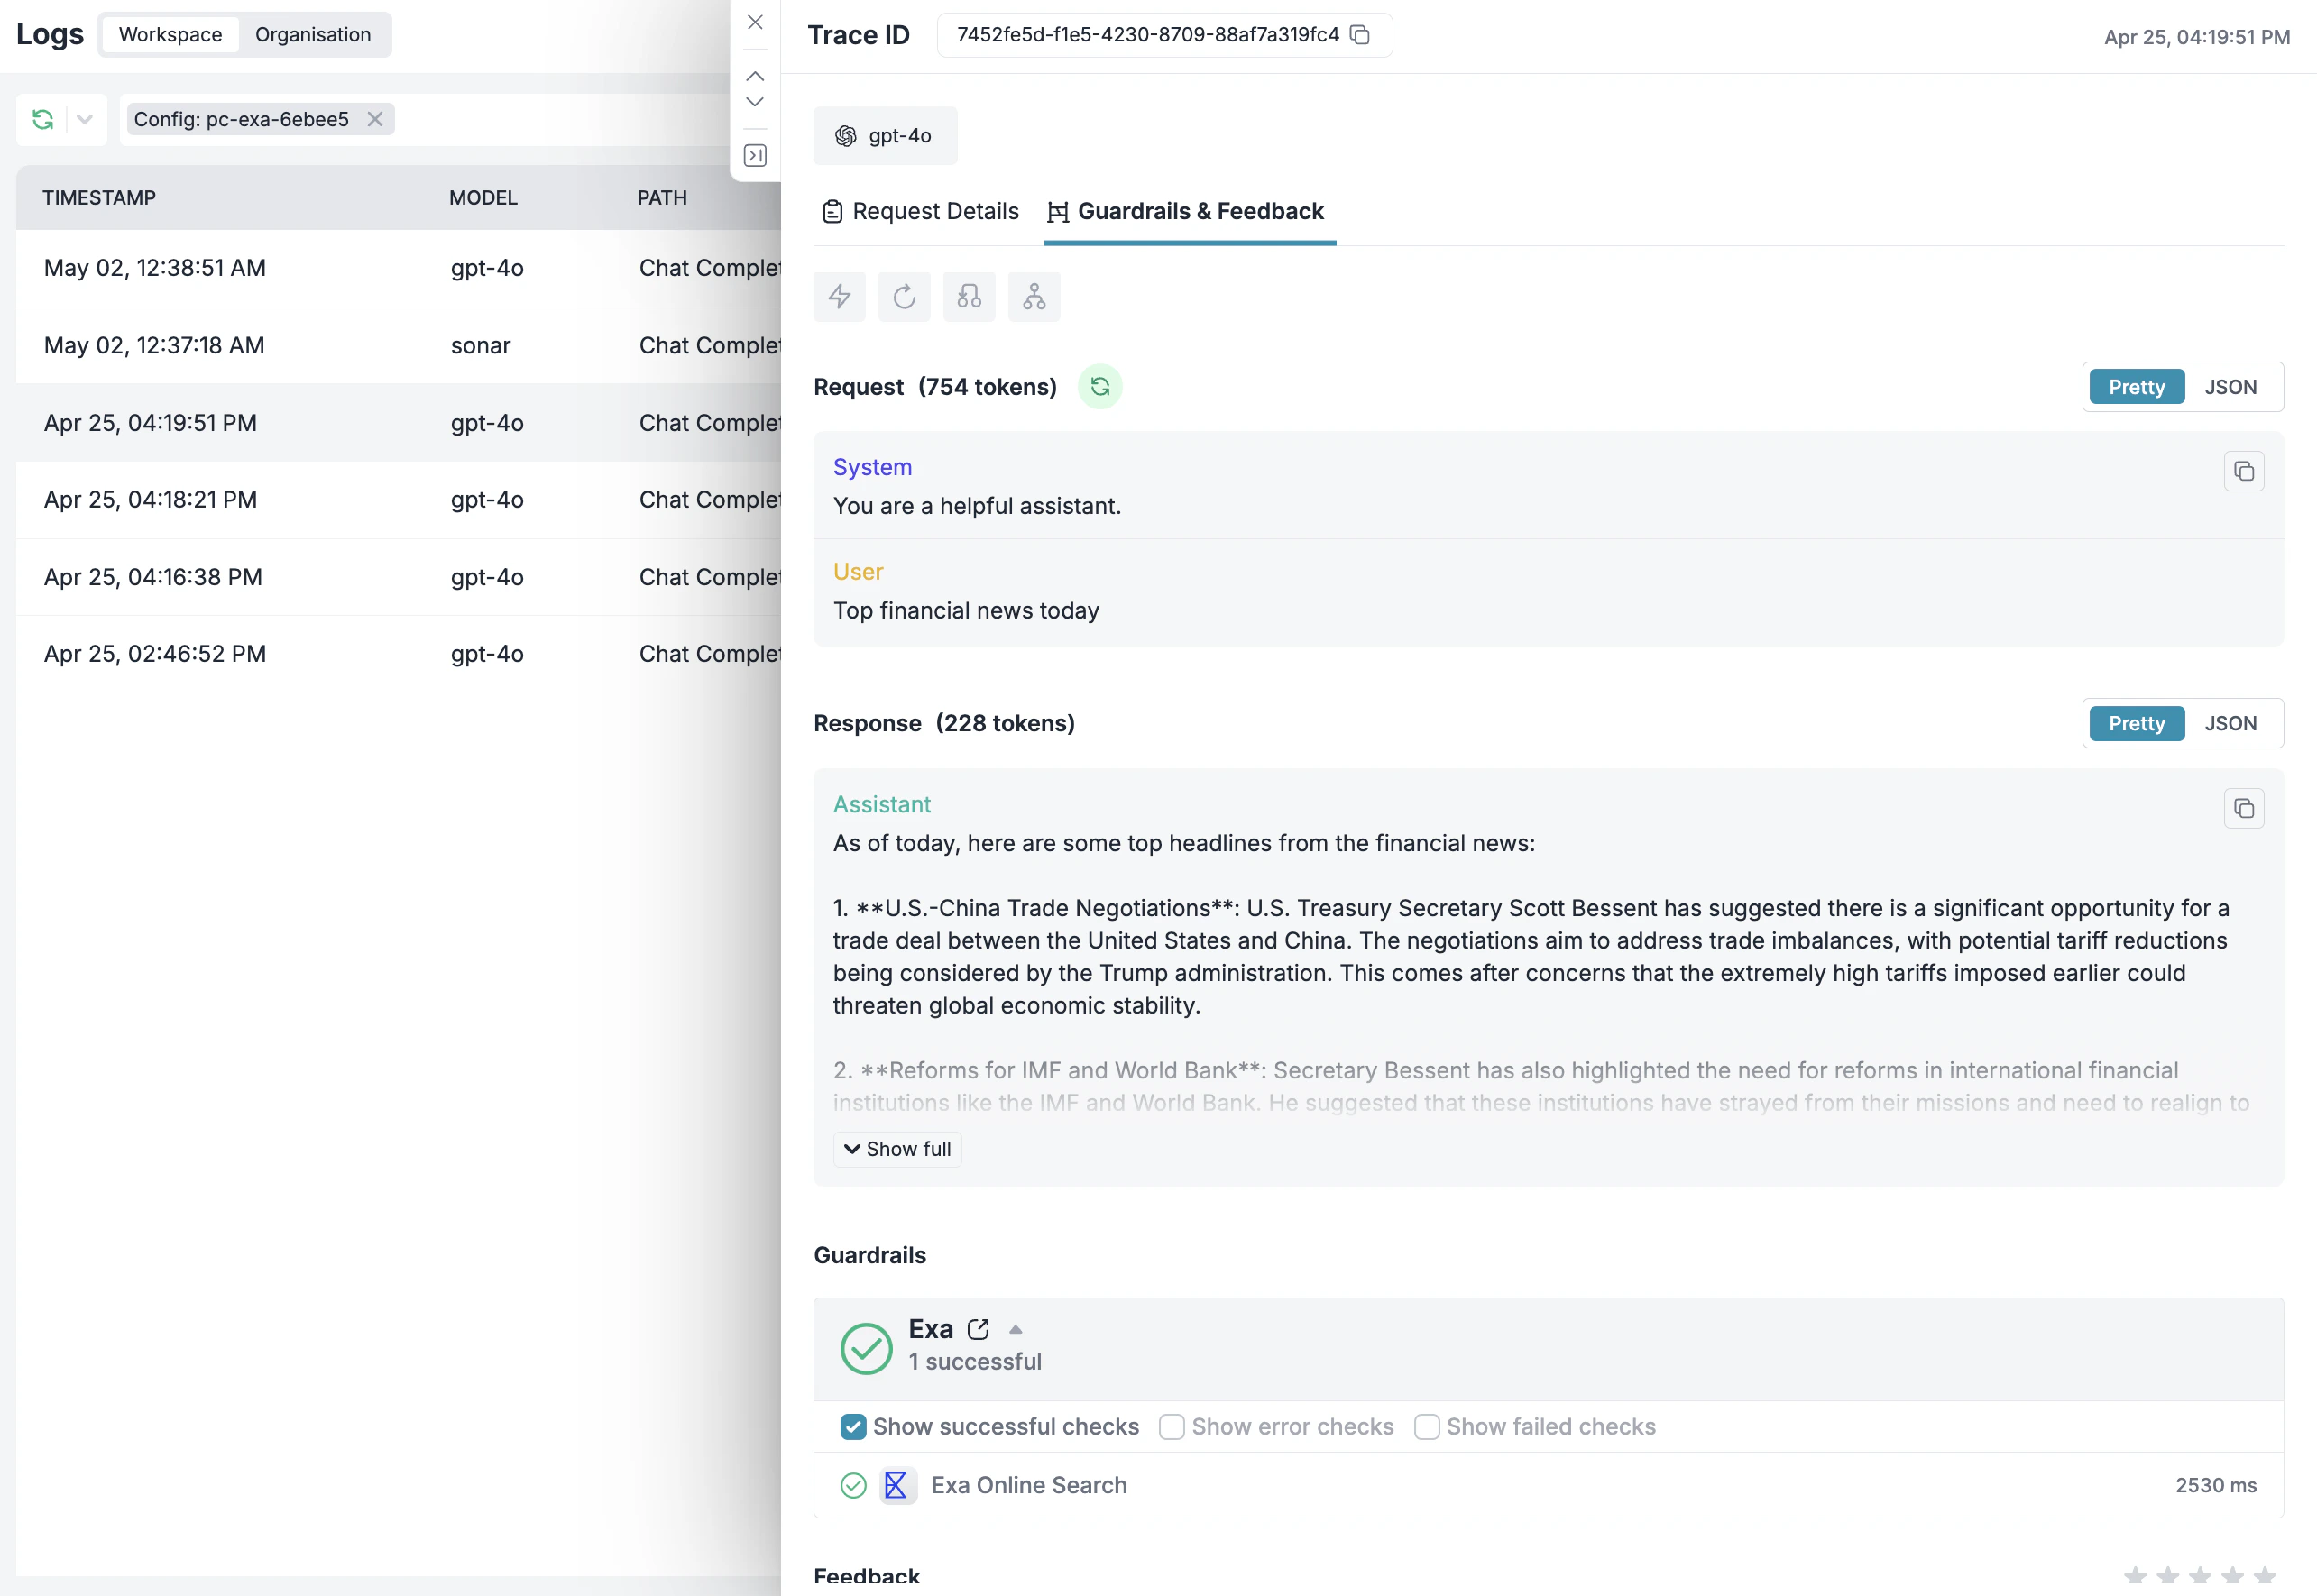Click the Exa Online Search logo icon
Image resolution: width=2317 pixels, height=1596 pixels.
coord(897,1485)
